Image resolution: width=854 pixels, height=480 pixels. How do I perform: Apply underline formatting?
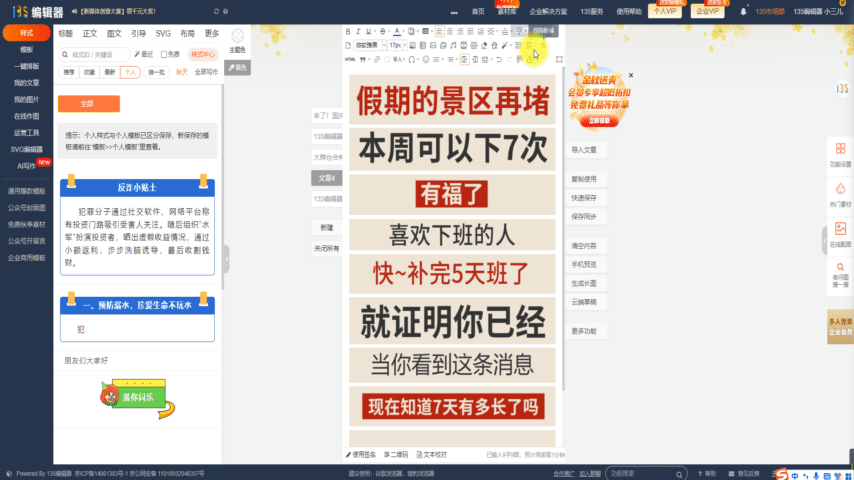(369, 31)
